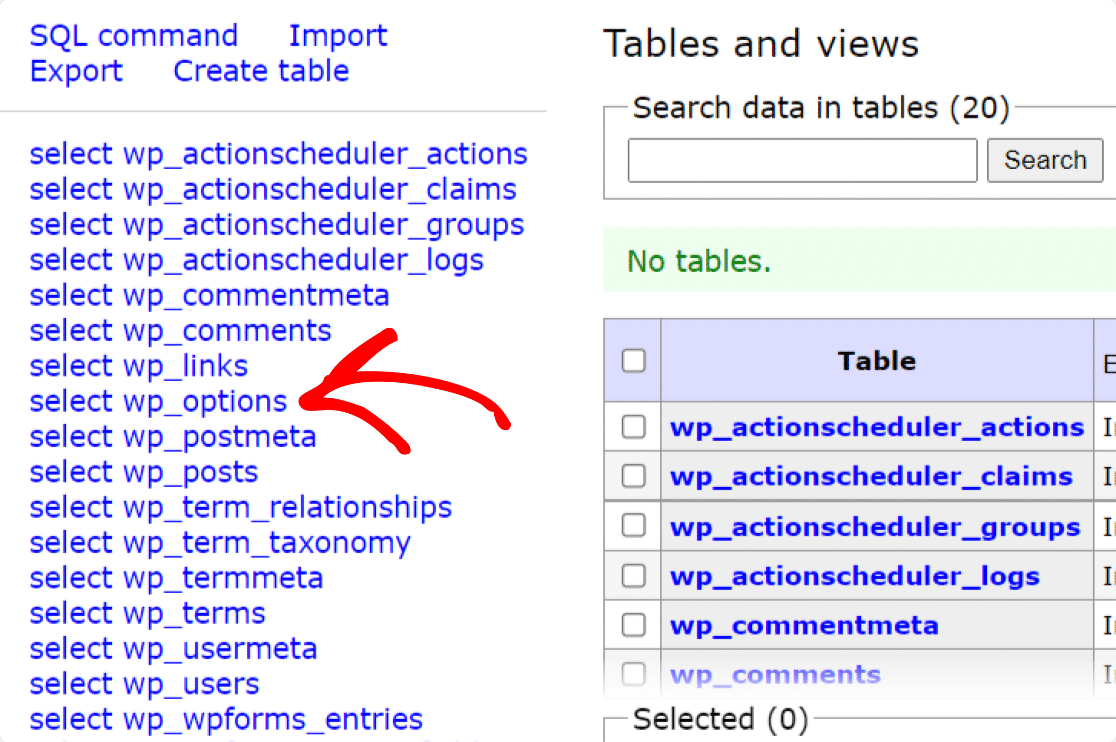Click 'select' next to wp_options
Screen dimensions: 1116x742
(71, 401)
